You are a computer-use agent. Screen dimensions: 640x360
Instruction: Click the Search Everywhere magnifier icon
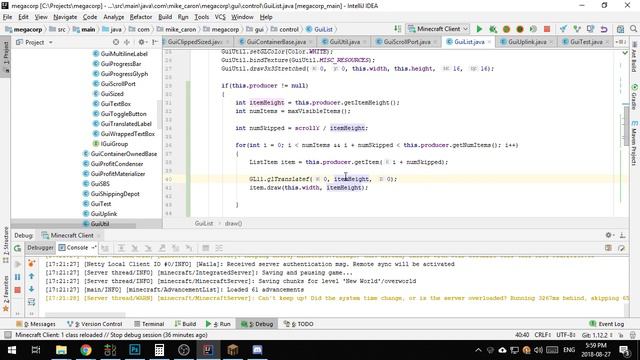[x=633, y=29]
